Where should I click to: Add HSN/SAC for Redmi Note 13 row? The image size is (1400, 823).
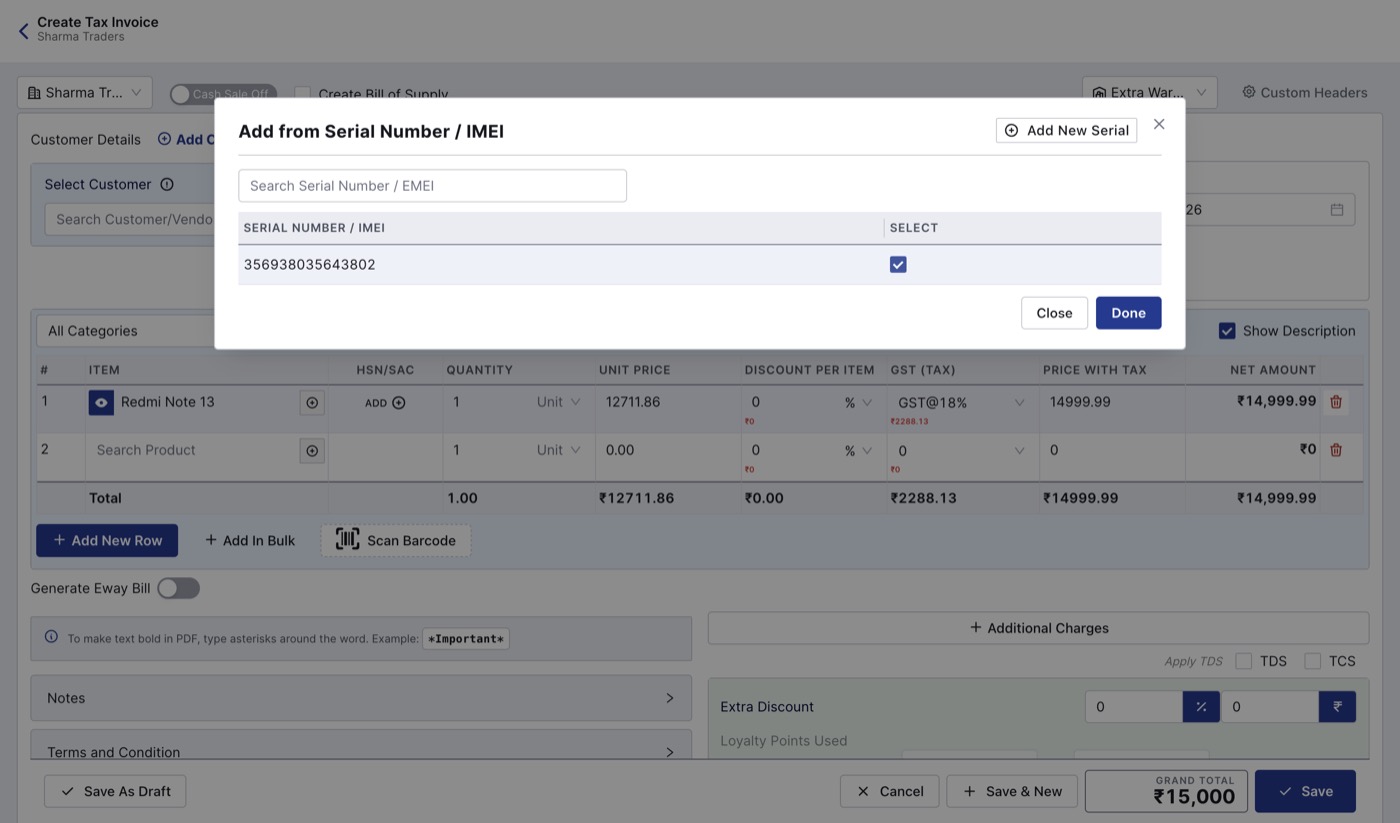pos(385,403)
